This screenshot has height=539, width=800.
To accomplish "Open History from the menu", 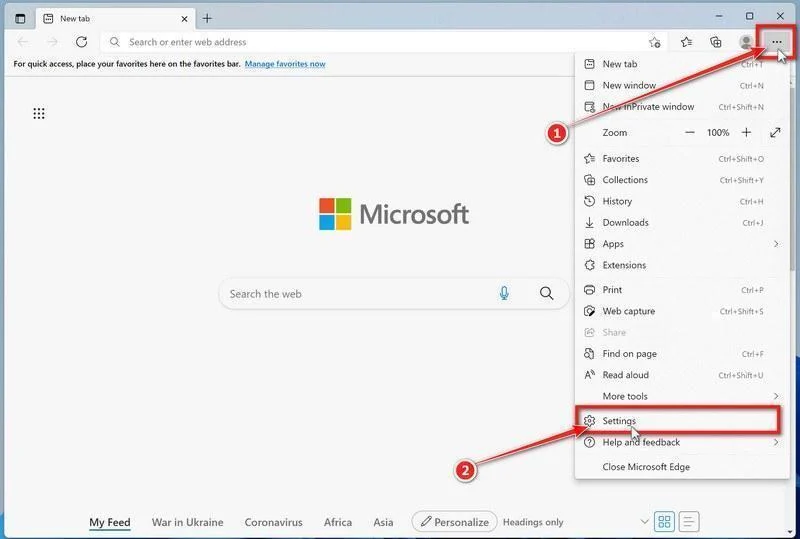I will pyautogui.click(x=682, y=202).
